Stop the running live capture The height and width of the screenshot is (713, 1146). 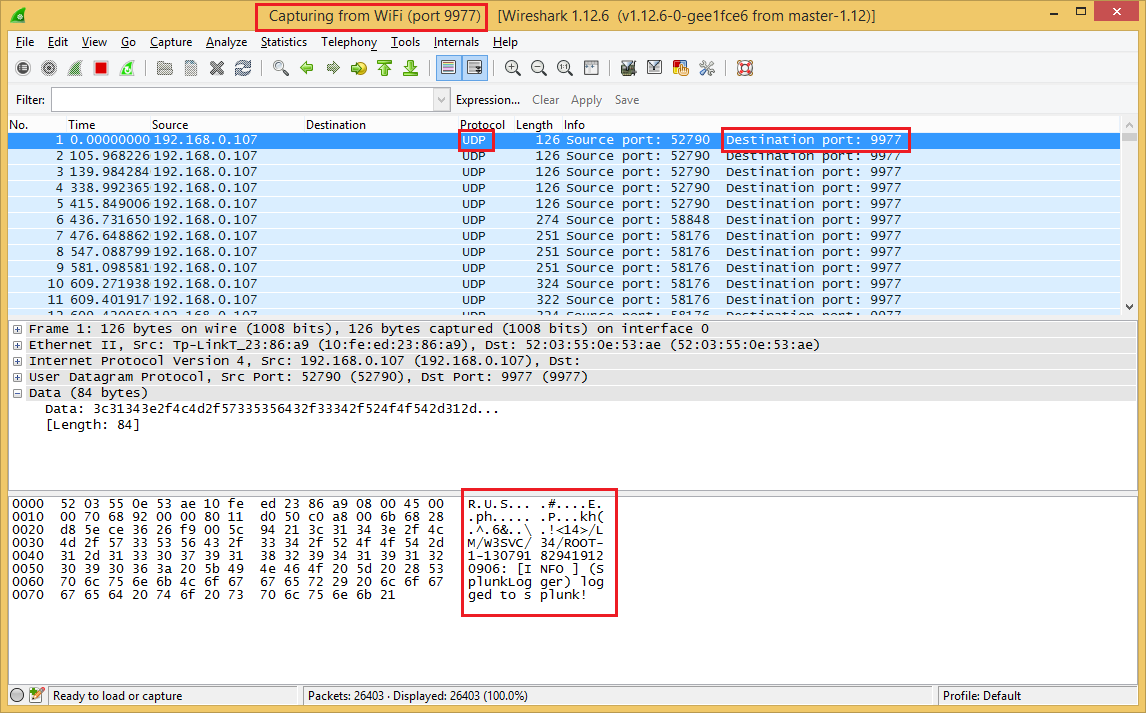coord(101,68)
